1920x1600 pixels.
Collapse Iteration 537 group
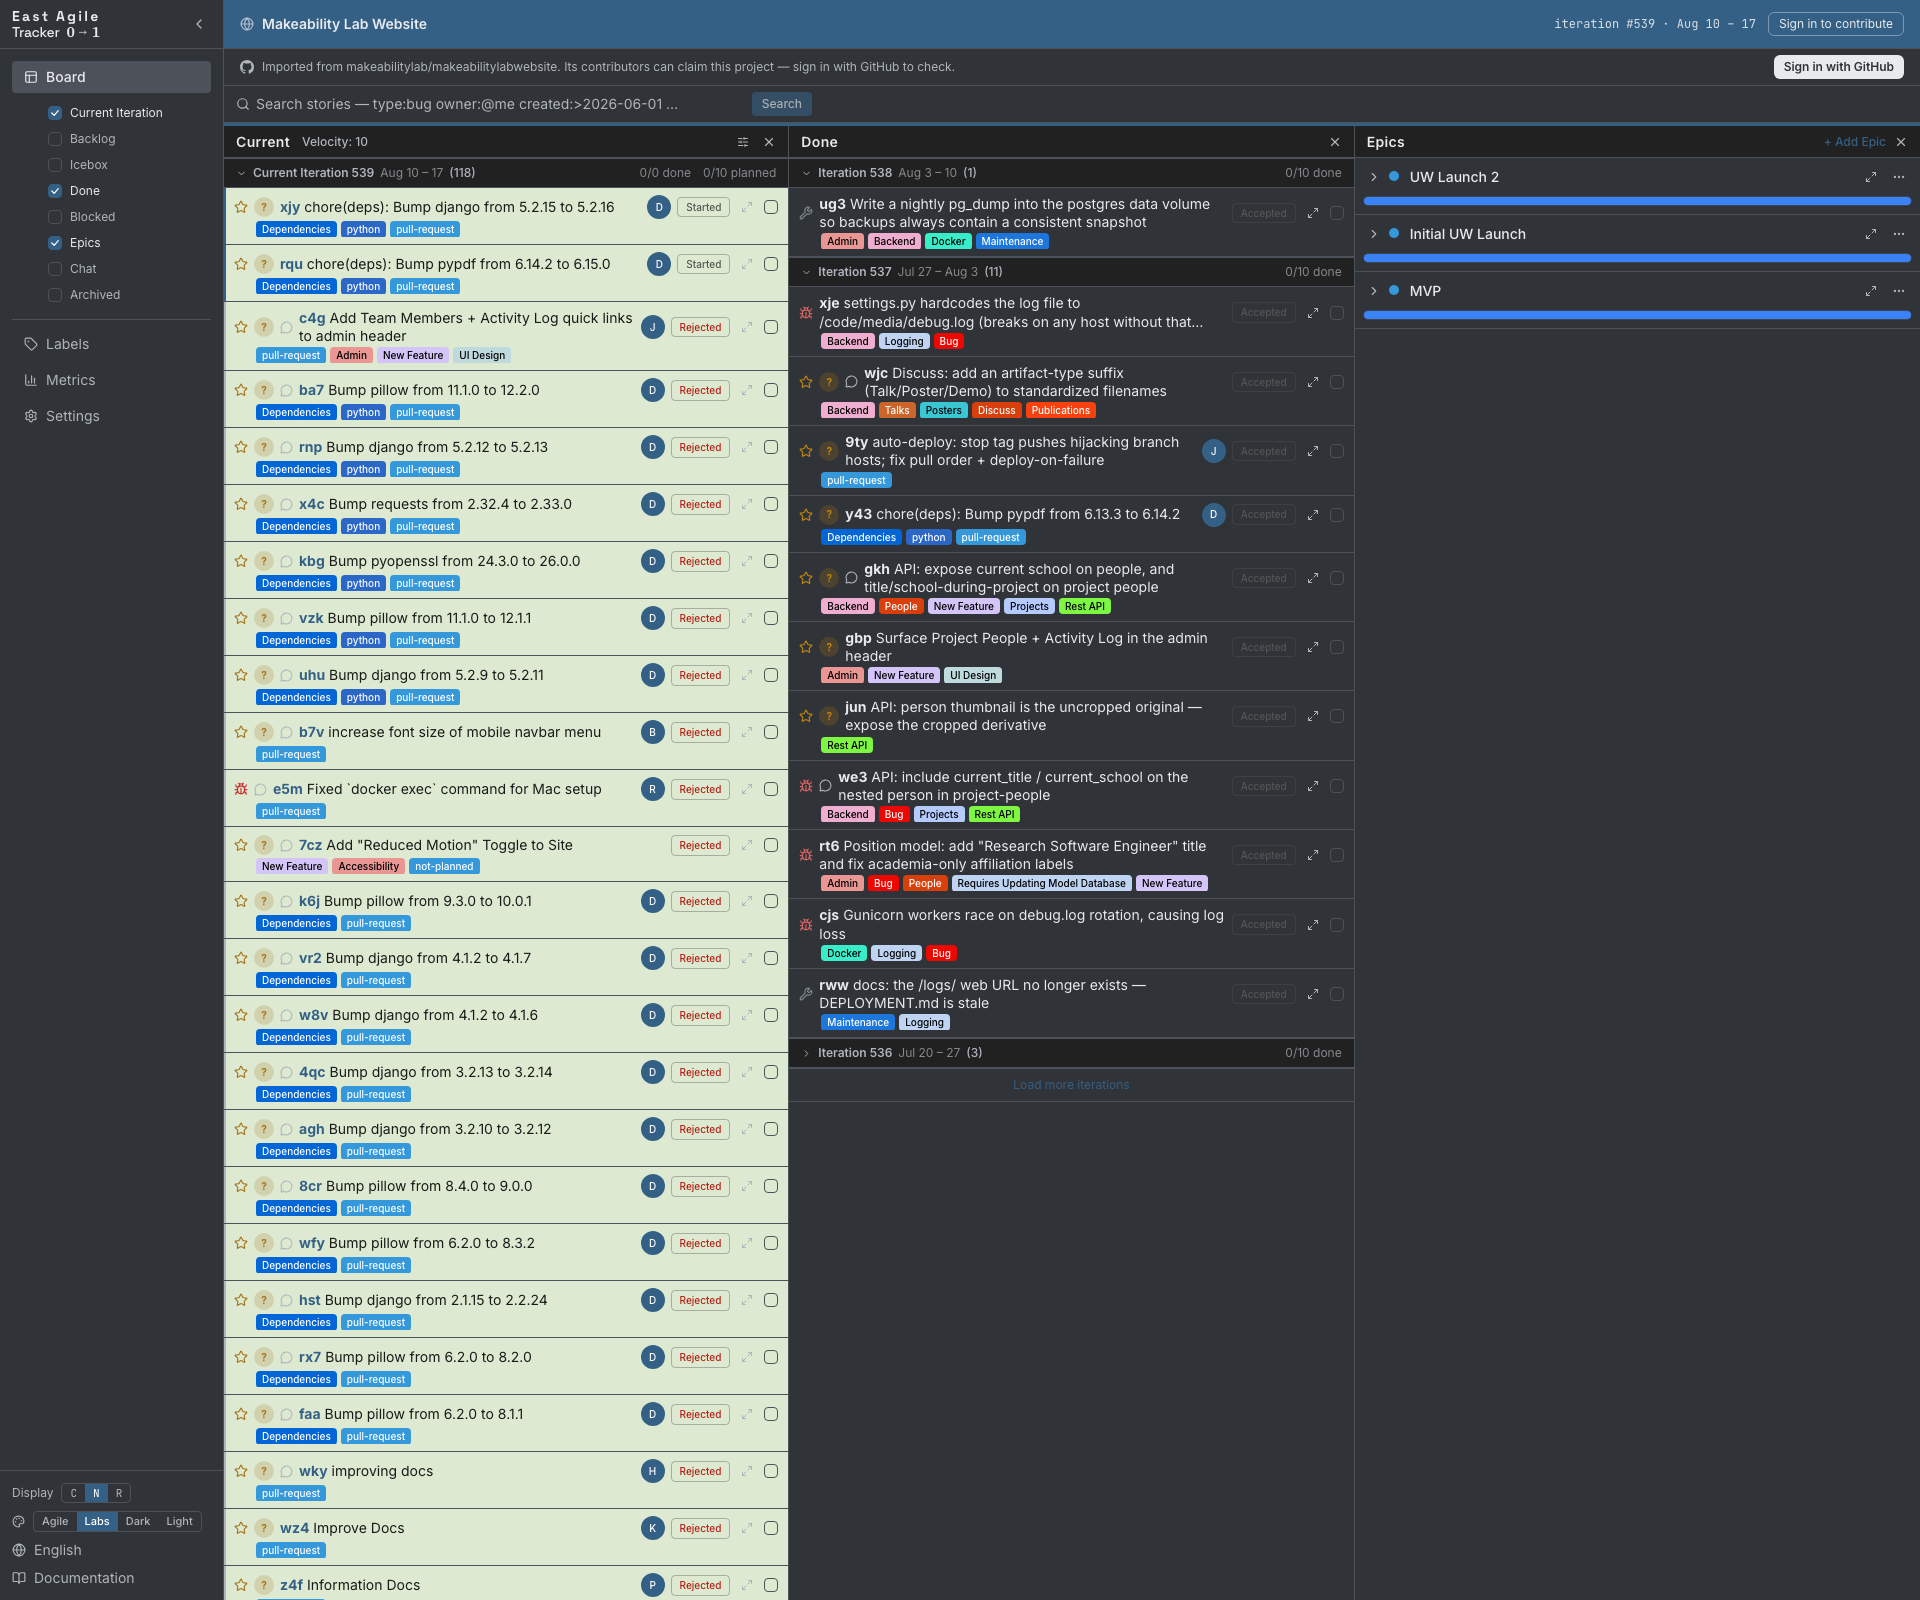pos(806,272)
